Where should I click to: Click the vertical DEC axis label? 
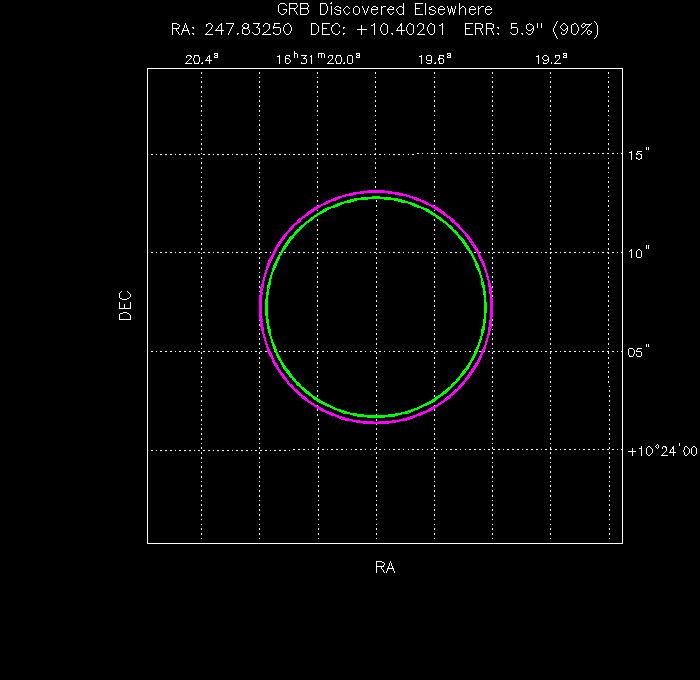pos(125,306)
